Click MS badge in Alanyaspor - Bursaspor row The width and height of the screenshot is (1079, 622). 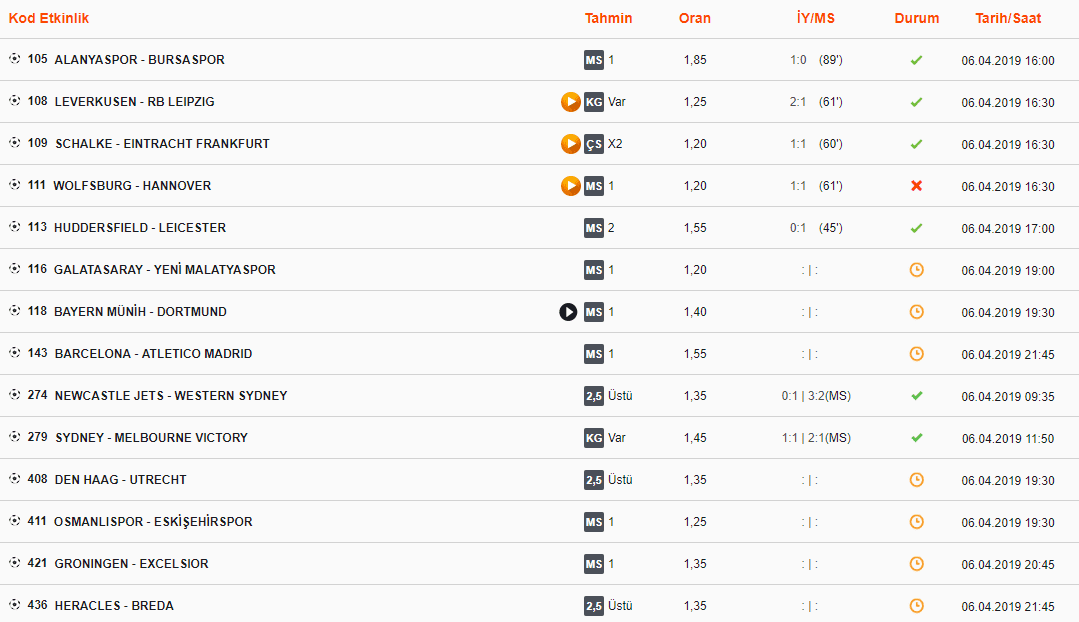[594, 60]
